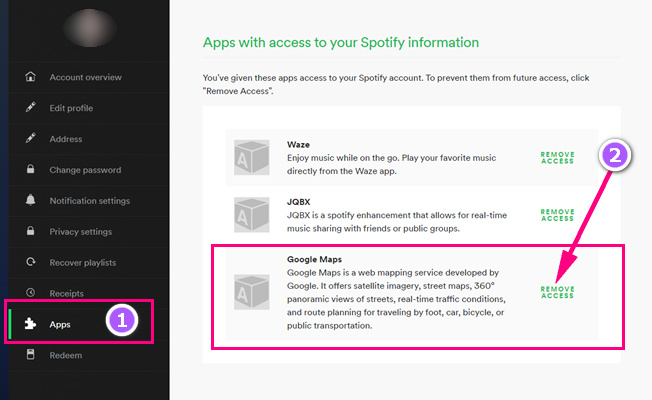Screen dimensions: 652x400
Task: Click the refresh icon beside Recover playlists
Action: pyautogui.click(x=30, y=263)
